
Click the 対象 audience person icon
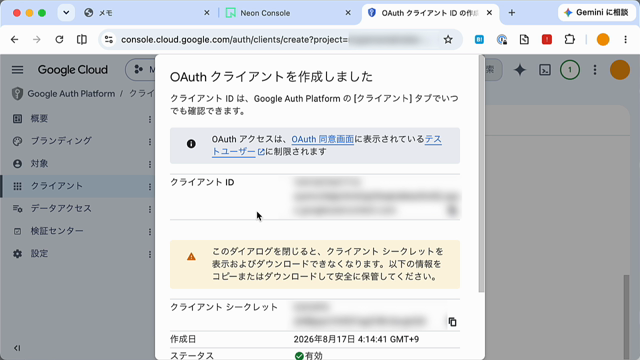(x=17, y=163)
